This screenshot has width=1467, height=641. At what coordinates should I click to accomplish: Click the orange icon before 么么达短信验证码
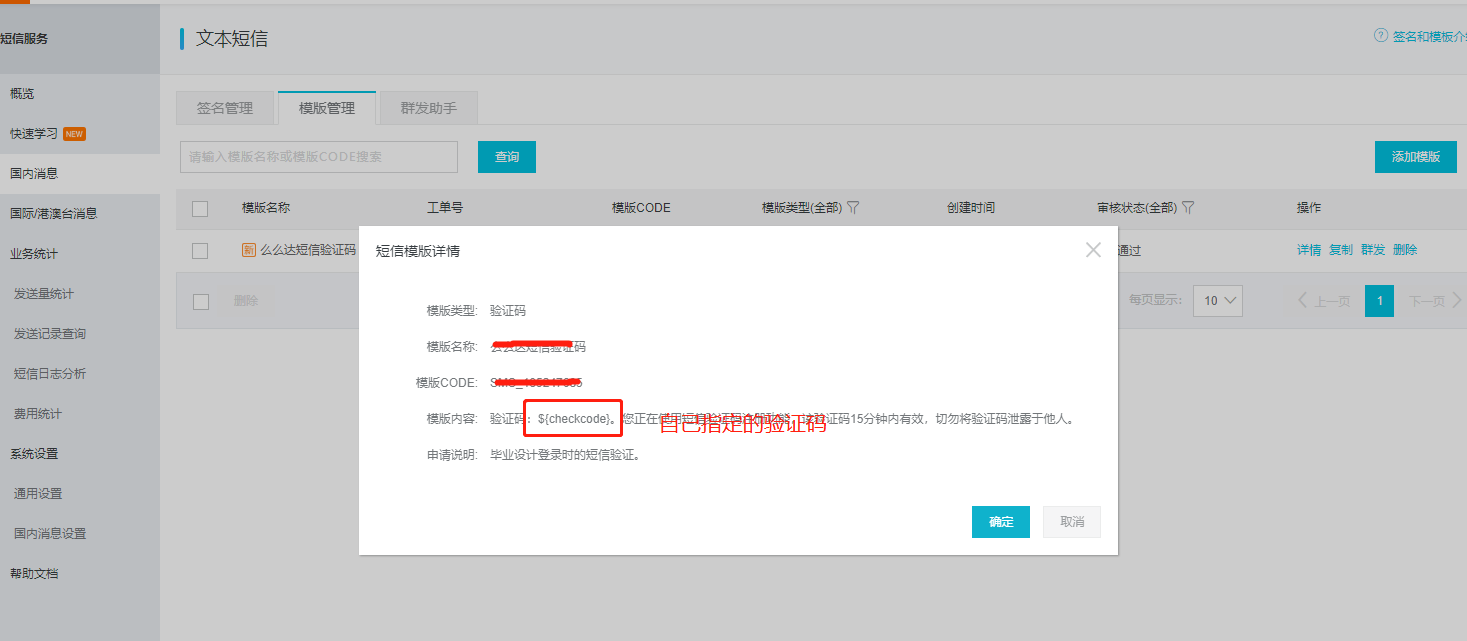click(x=249, y=250)
